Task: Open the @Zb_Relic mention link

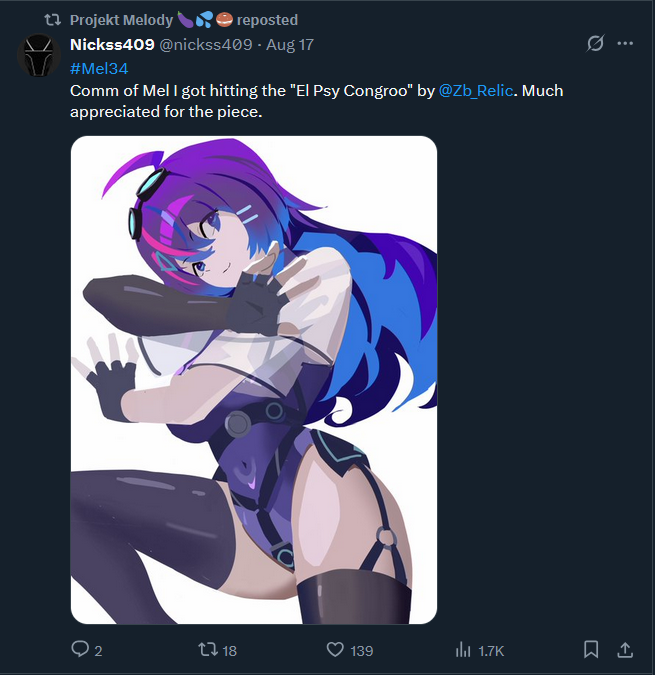Action: point(476,91)
